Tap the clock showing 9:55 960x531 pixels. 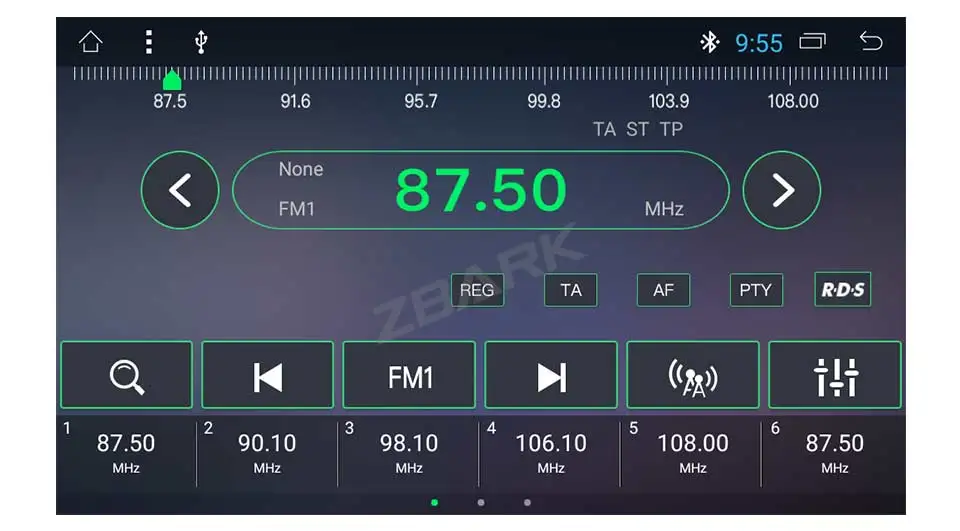(x=759, y=43)
